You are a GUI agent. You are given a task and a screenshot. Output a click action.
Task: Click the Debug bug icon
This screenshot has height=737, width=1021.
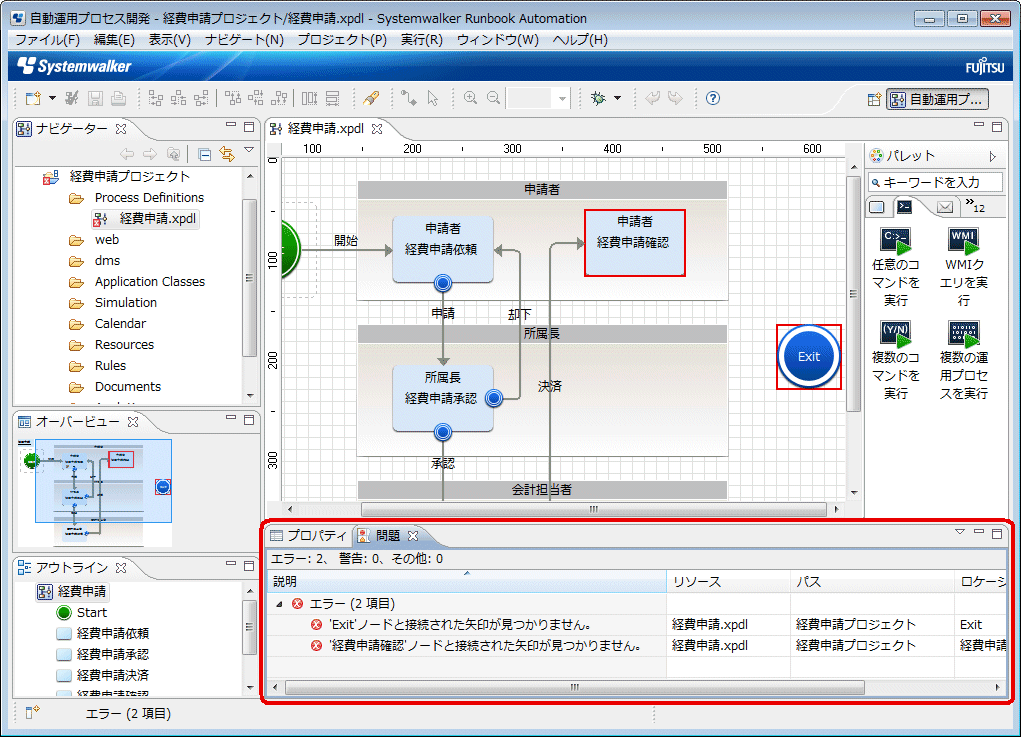(598, 98)
